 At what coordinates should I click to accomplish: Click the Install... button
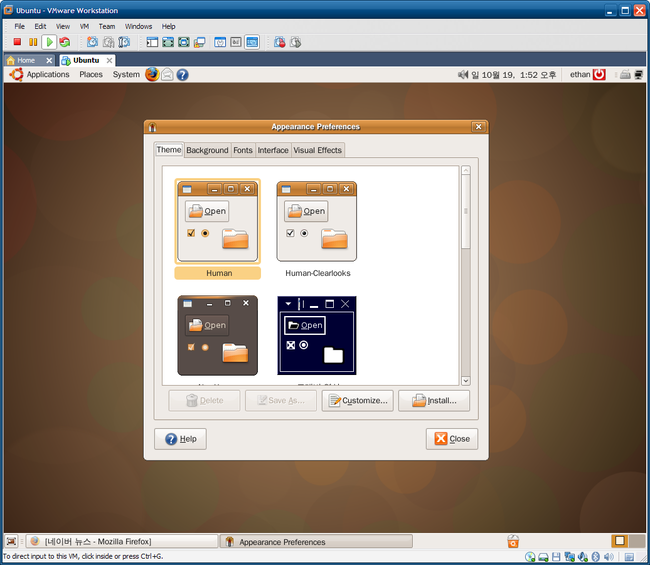[434, 401]
